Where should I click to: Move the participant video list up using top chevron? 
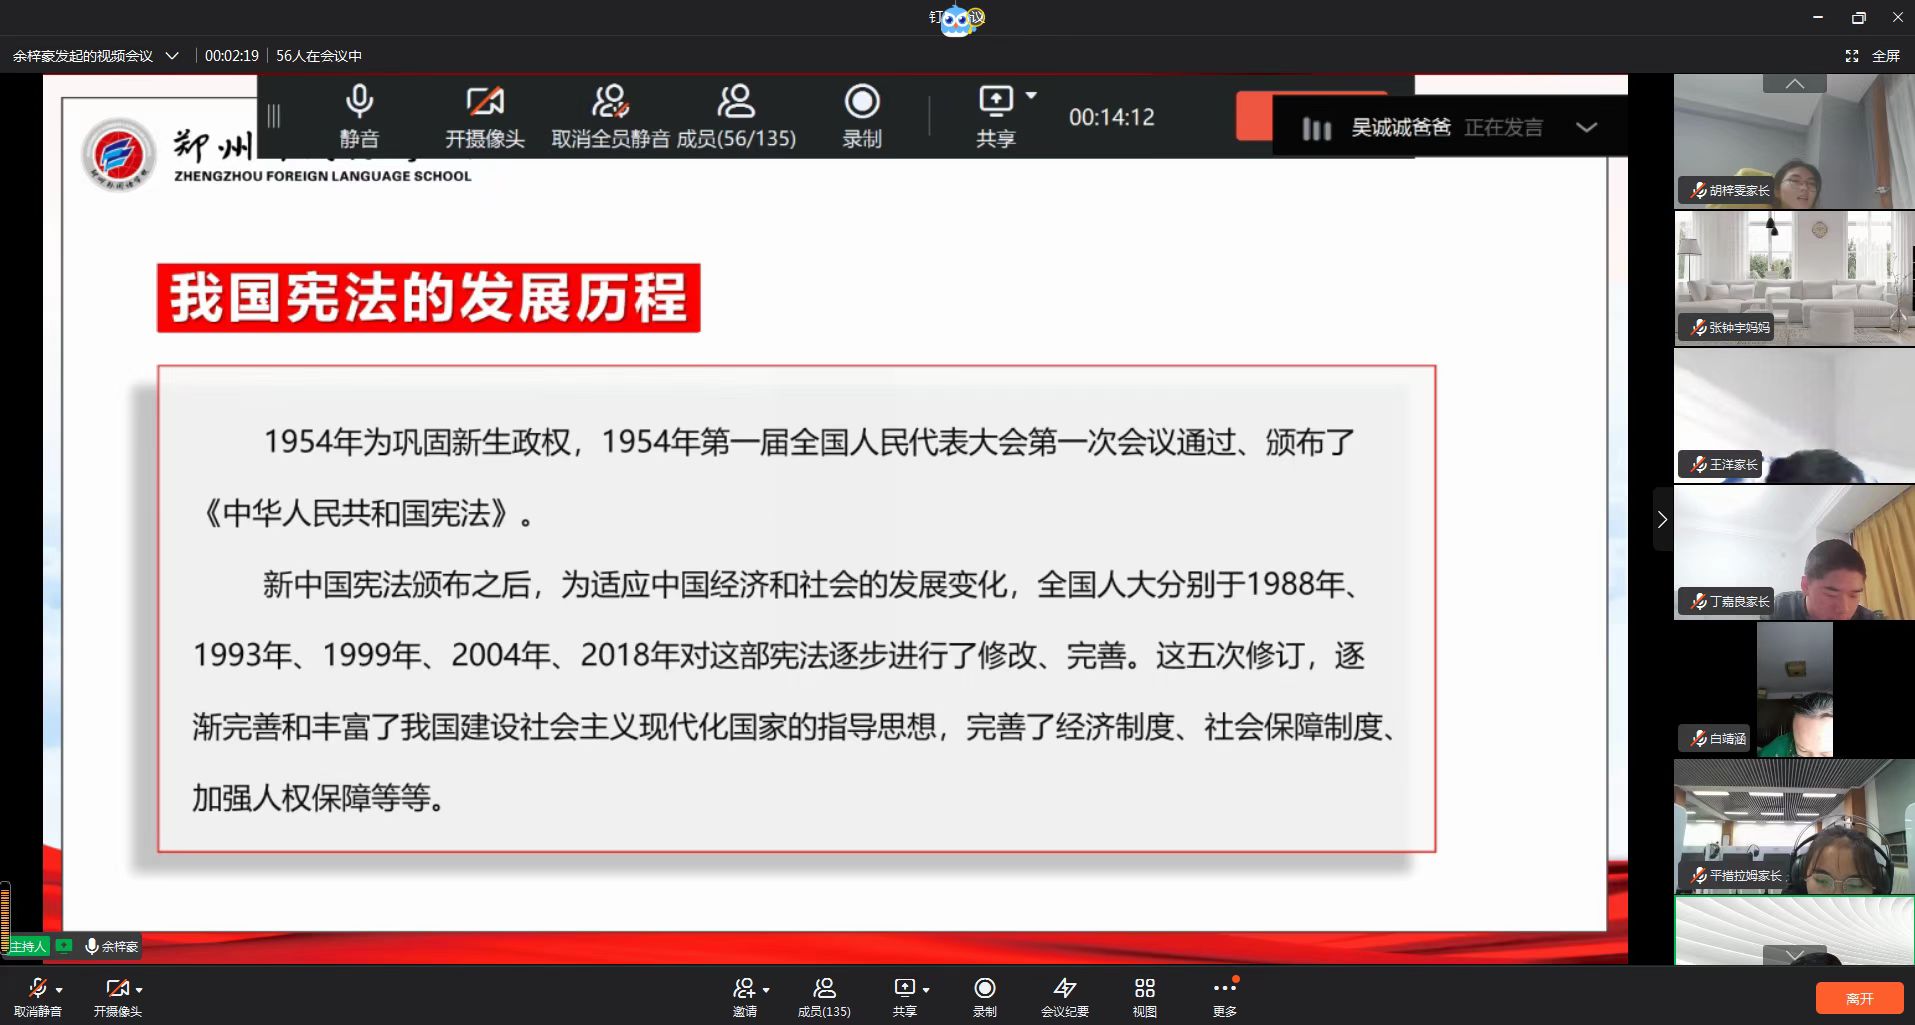tap(1795, 84)
